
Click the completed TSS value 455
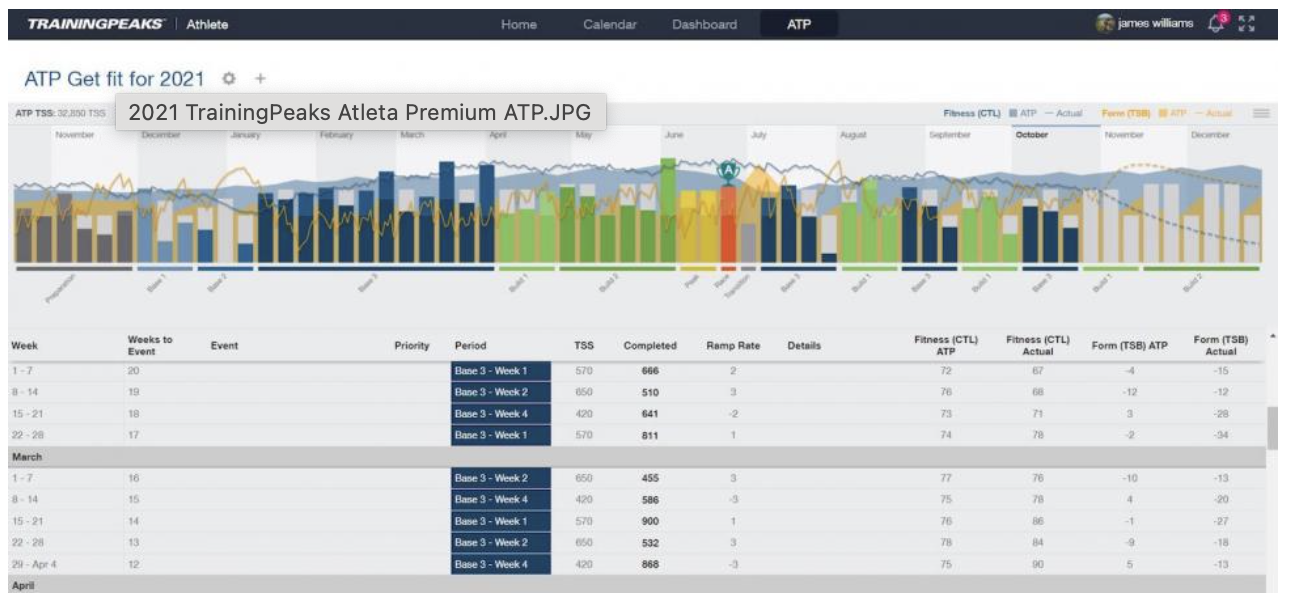pyautogui.click(x=650, y=478)
